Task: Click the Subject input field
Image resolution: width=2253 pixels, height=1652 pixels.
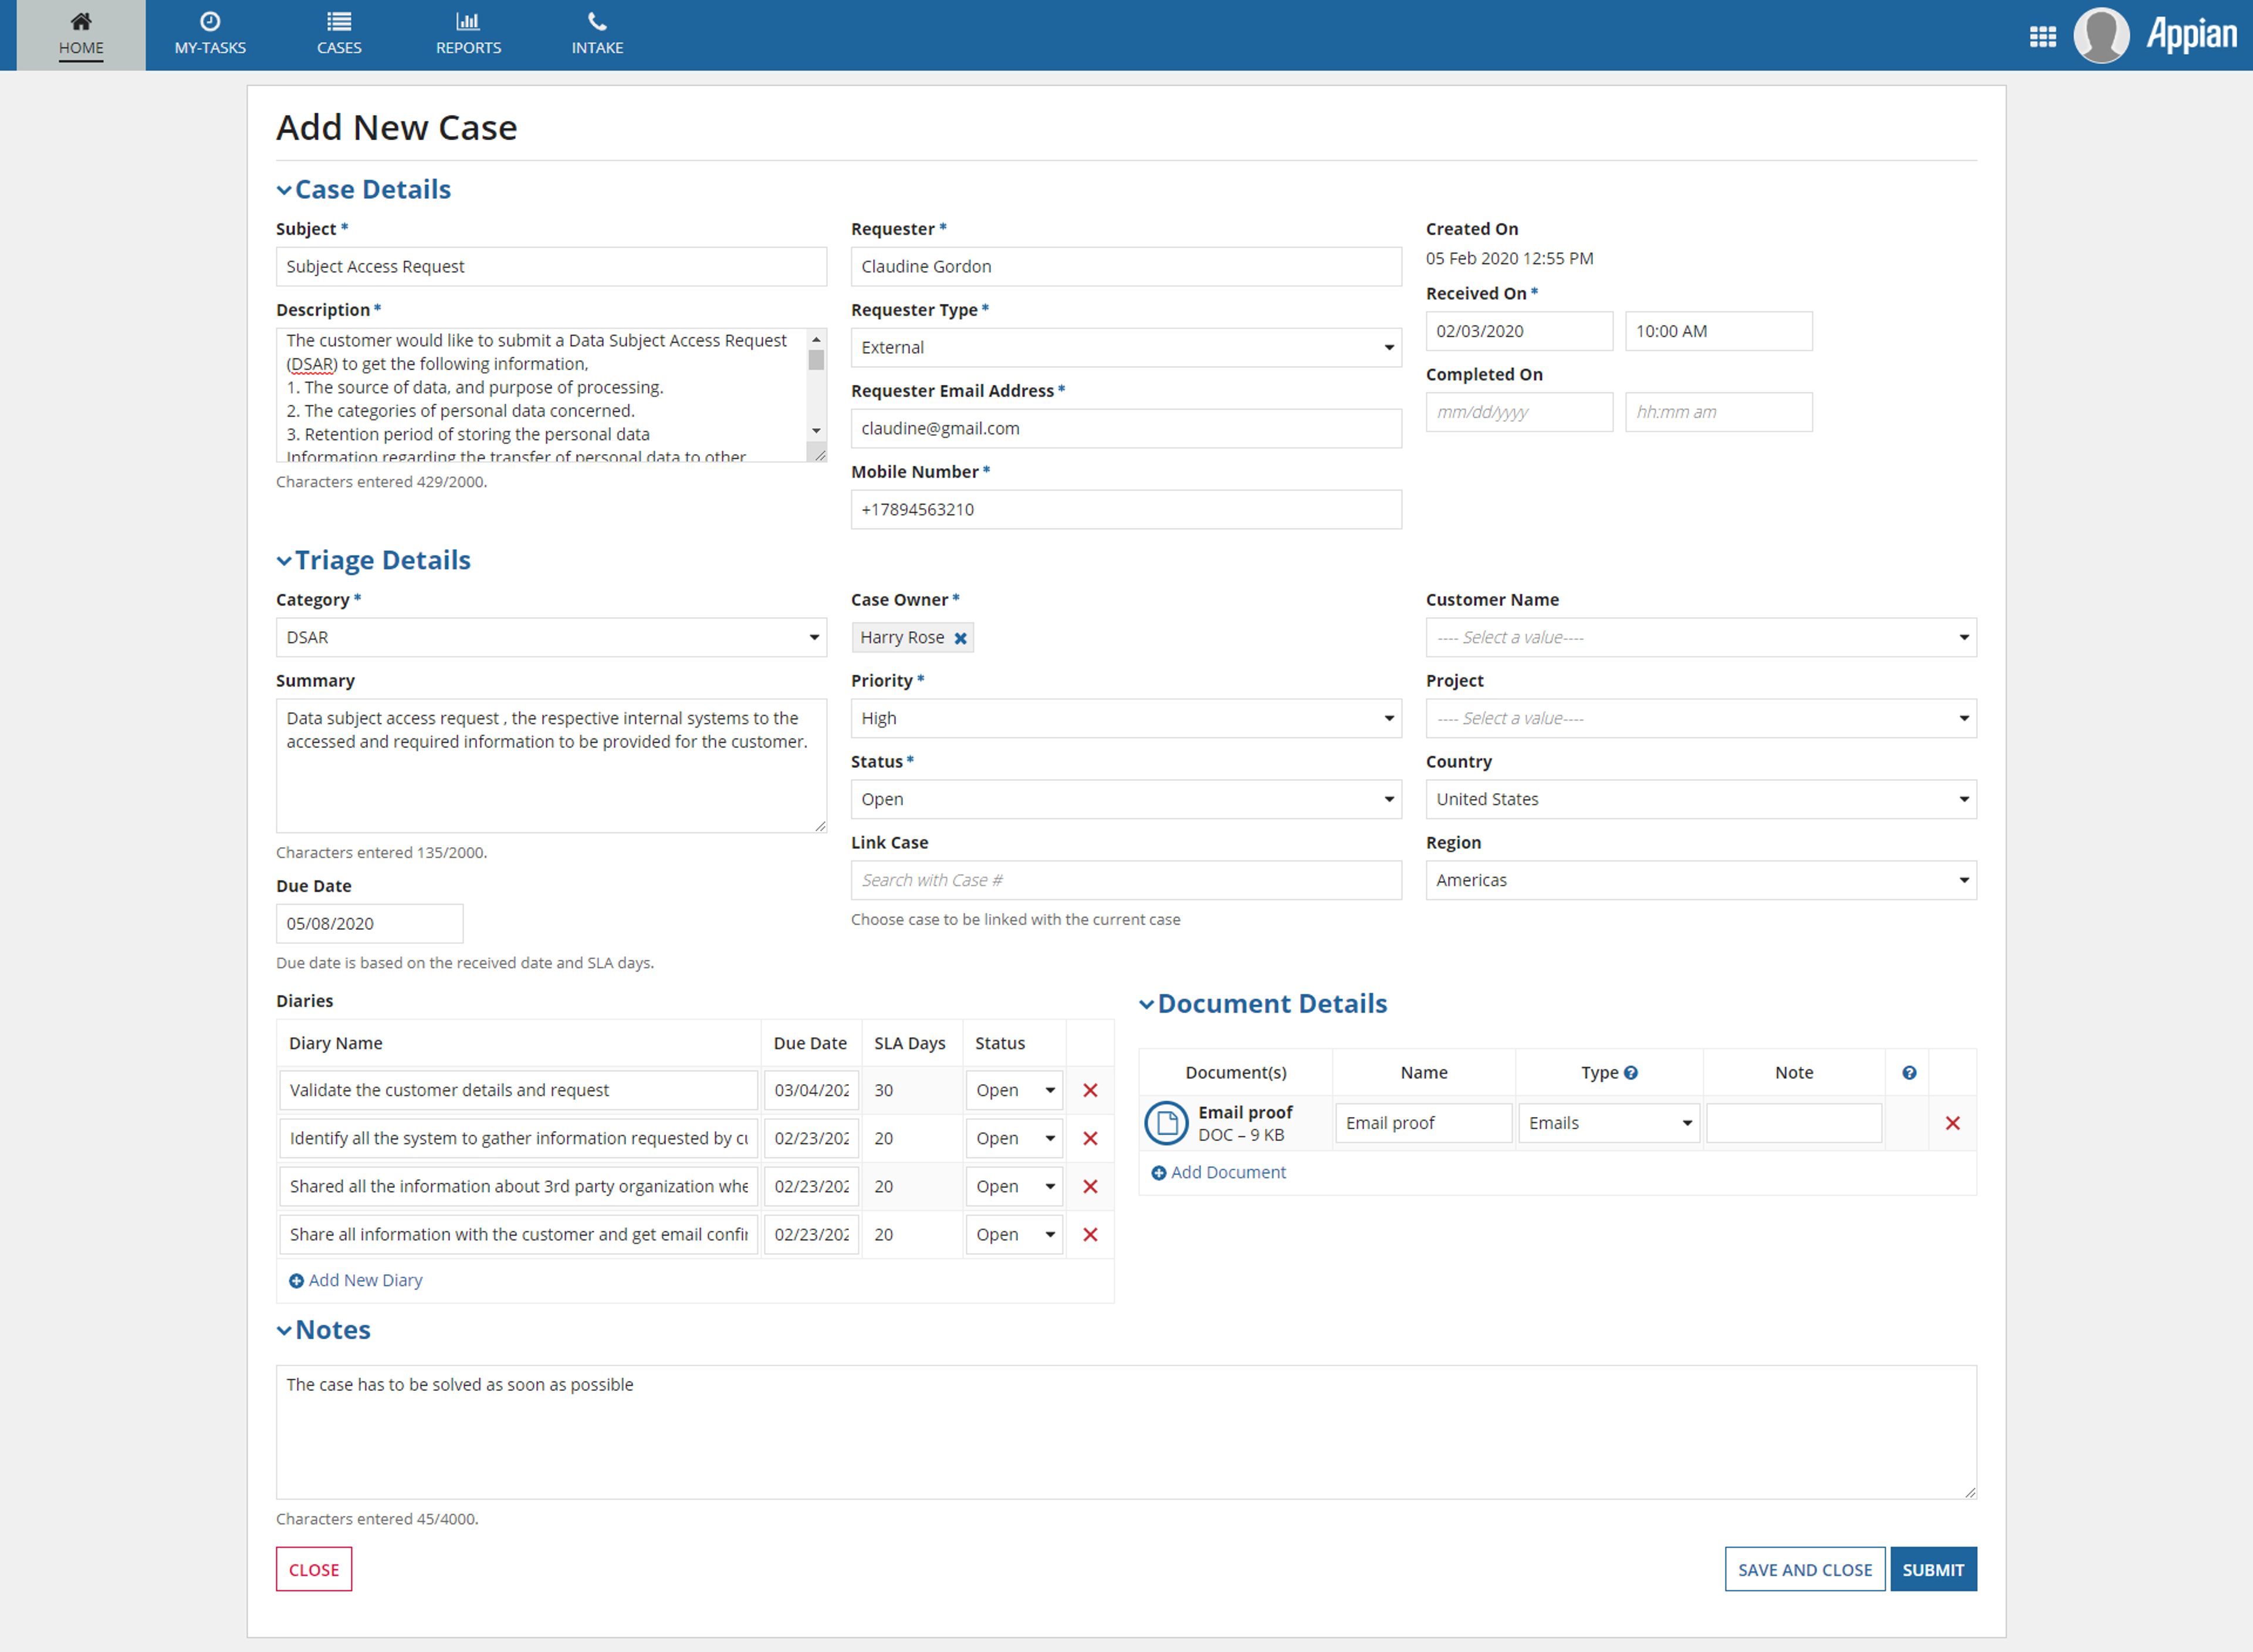Action: point(551,267)
